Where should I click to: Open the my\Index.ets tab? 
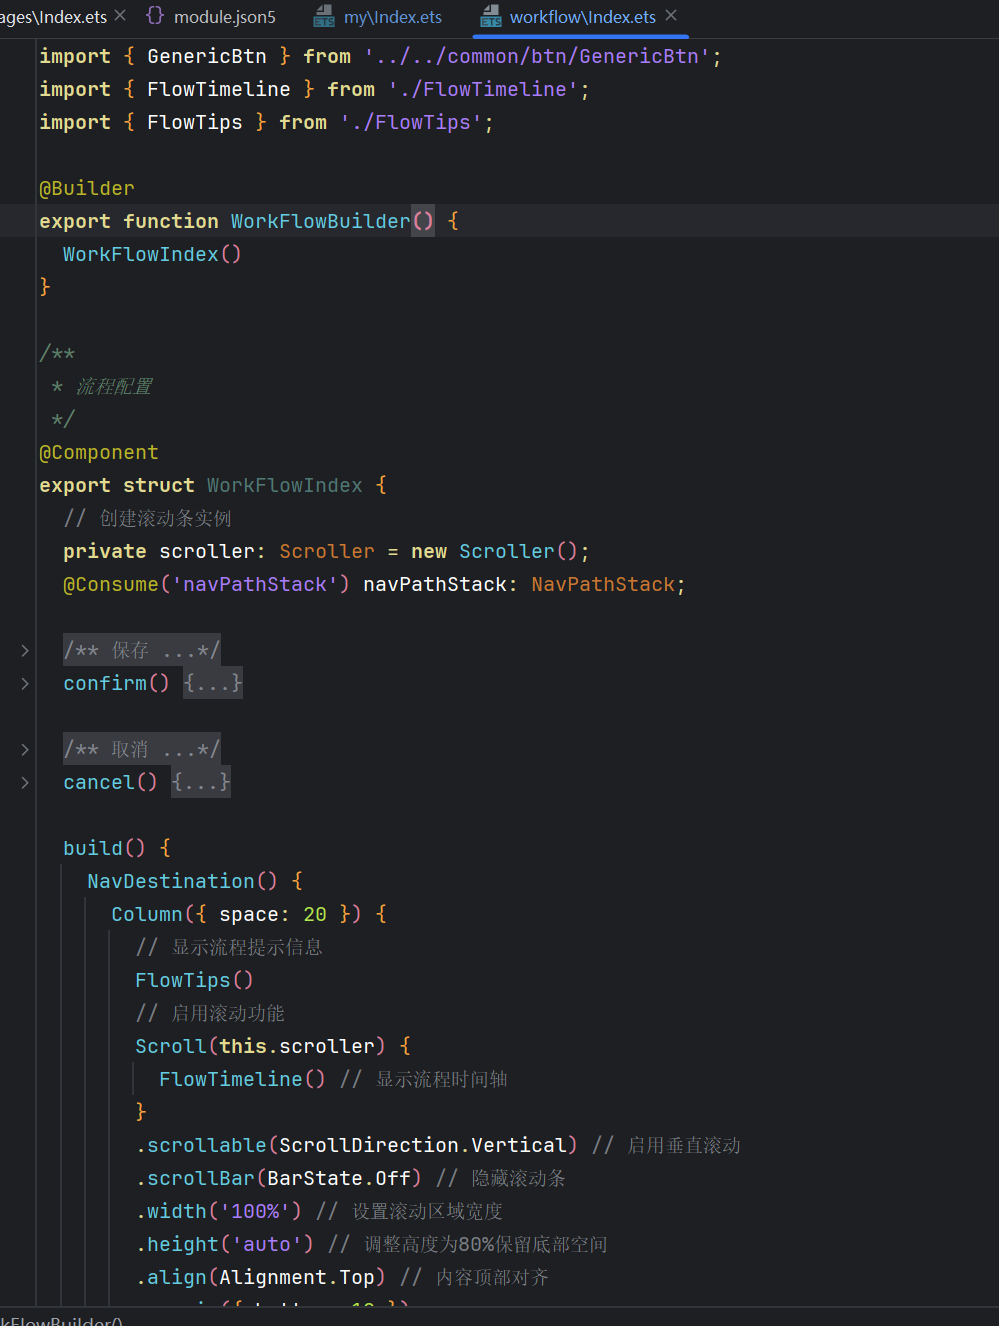392,17
